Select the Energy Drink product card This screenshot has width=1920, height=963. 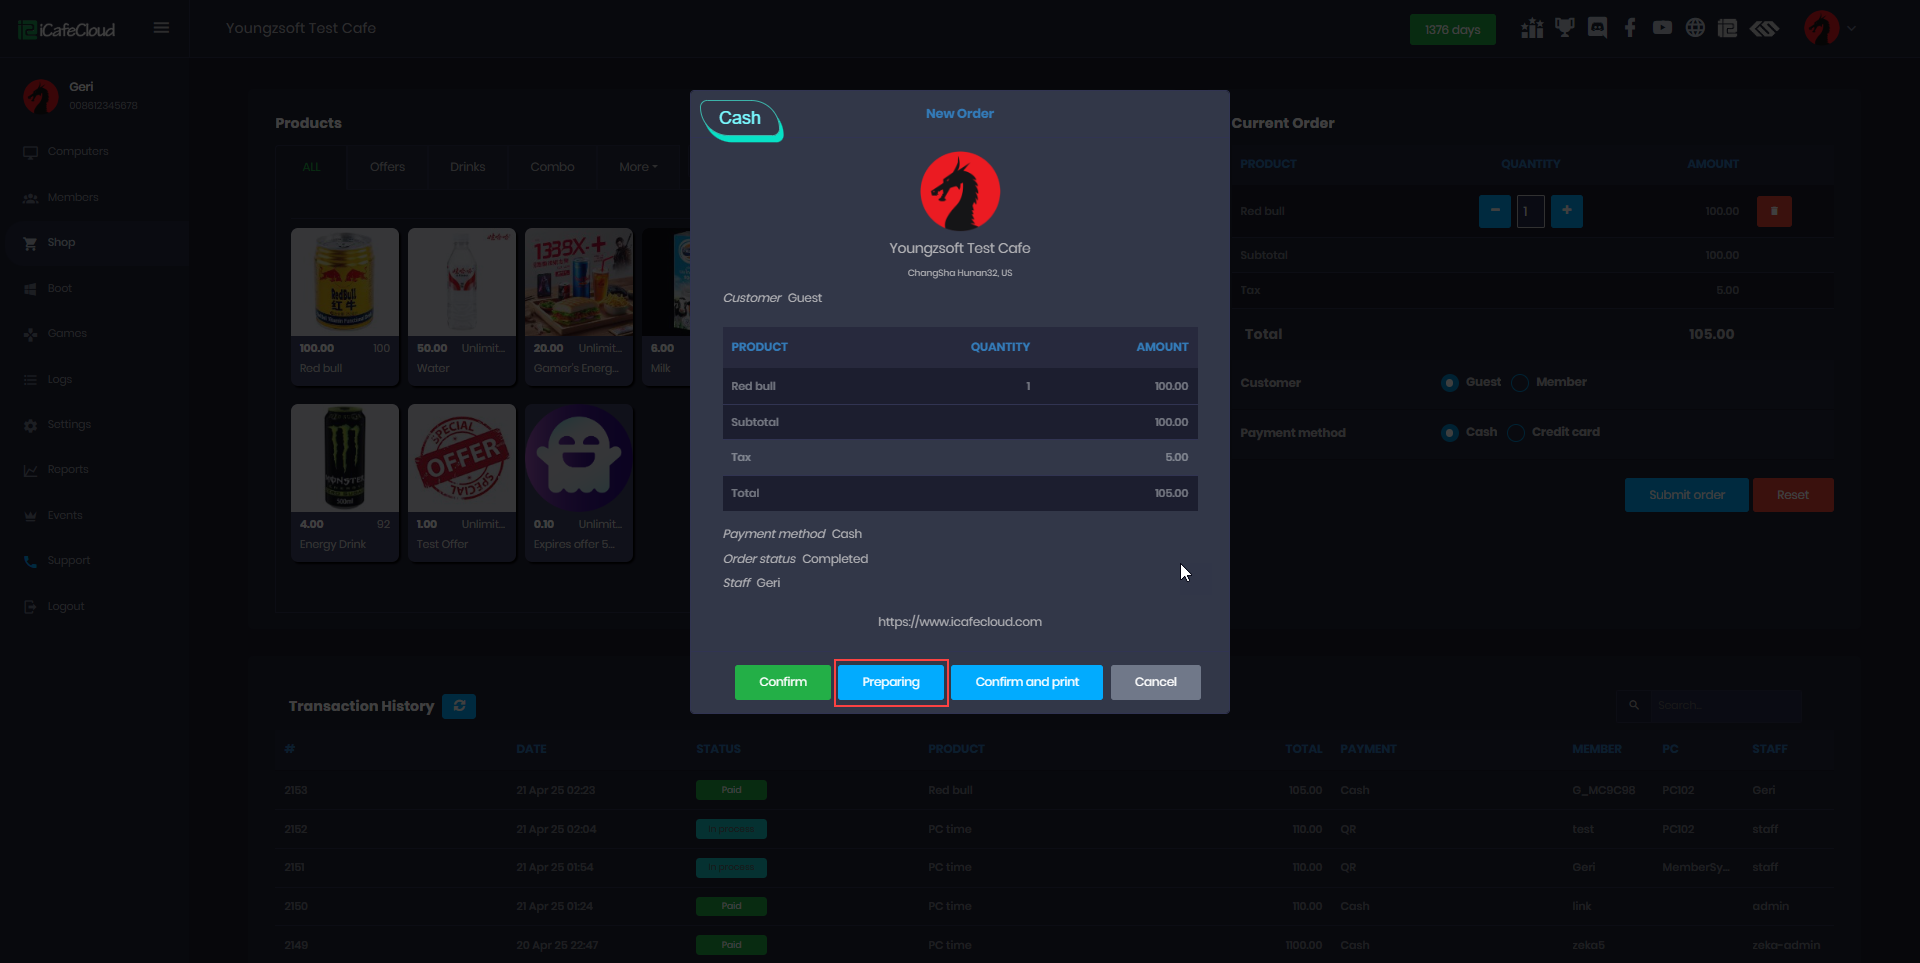coord(345,482)
